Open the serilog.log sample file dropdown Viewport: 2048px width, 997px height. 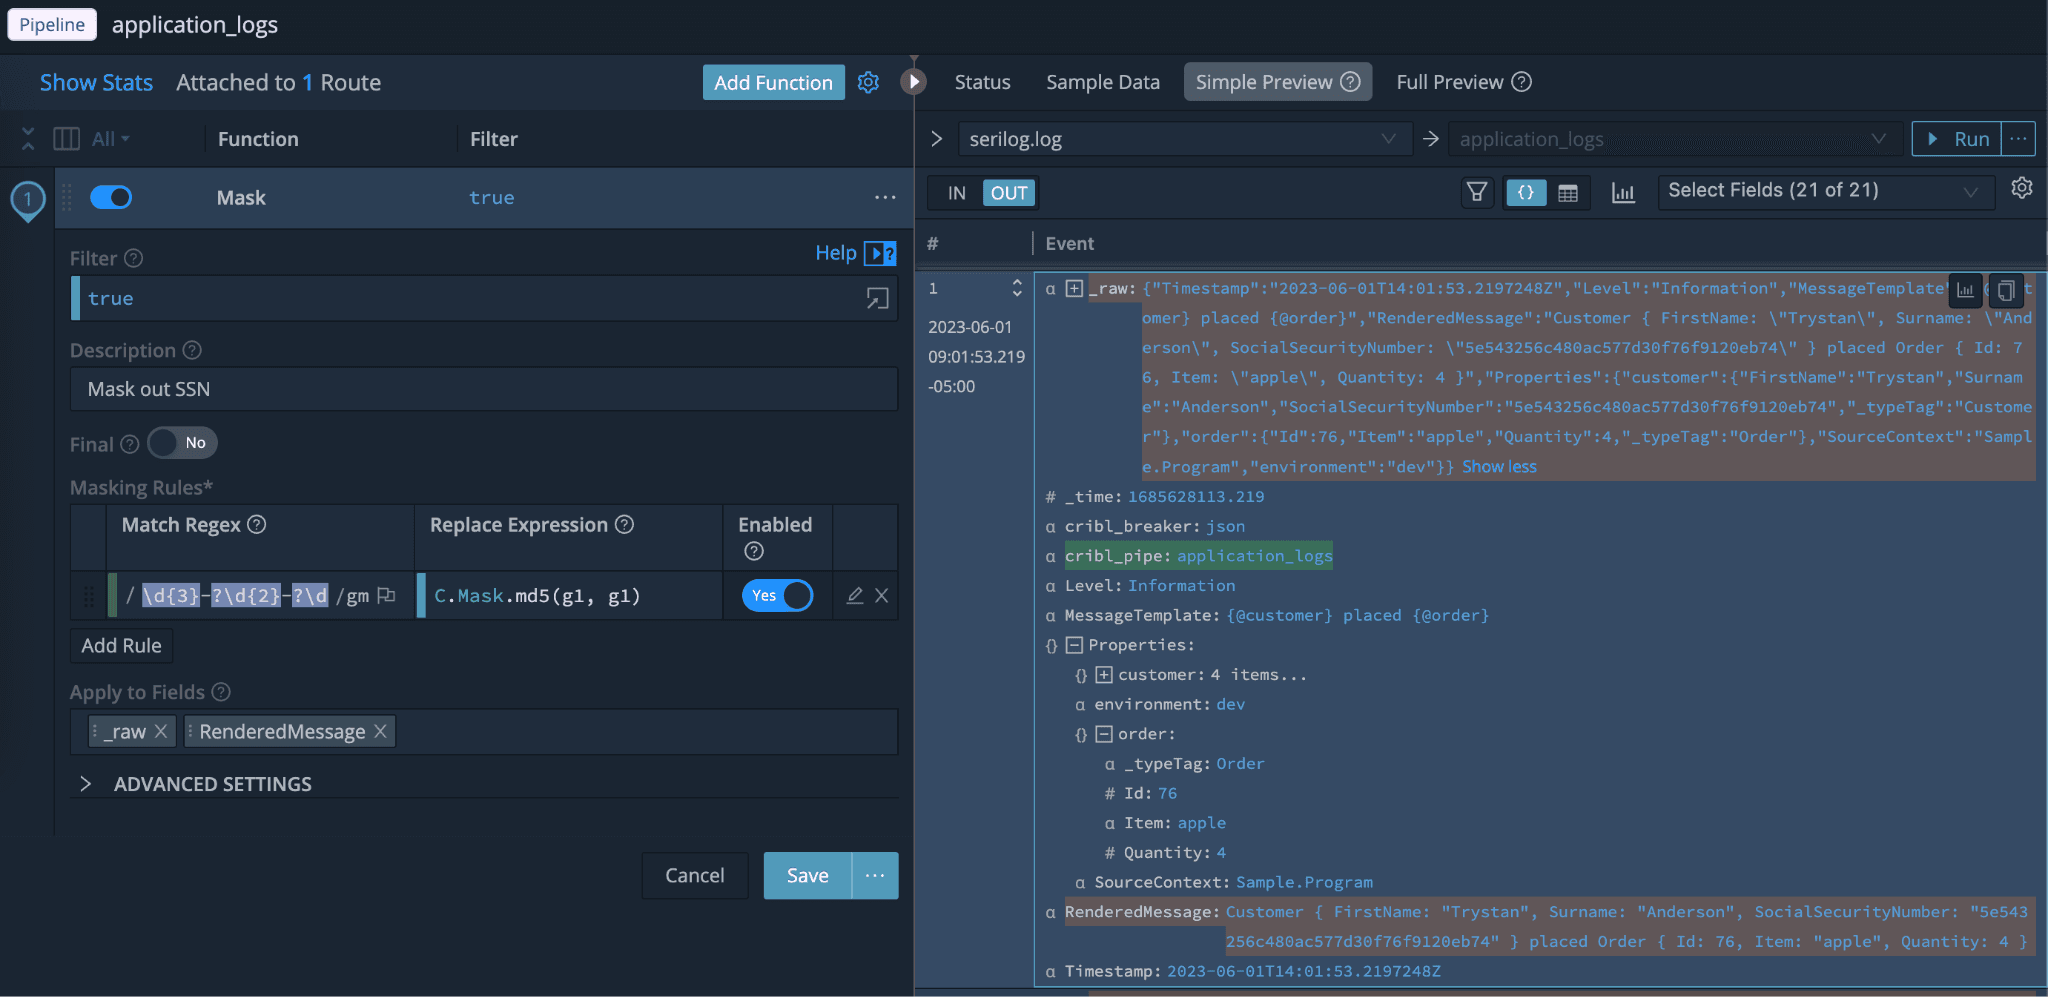1184,139
